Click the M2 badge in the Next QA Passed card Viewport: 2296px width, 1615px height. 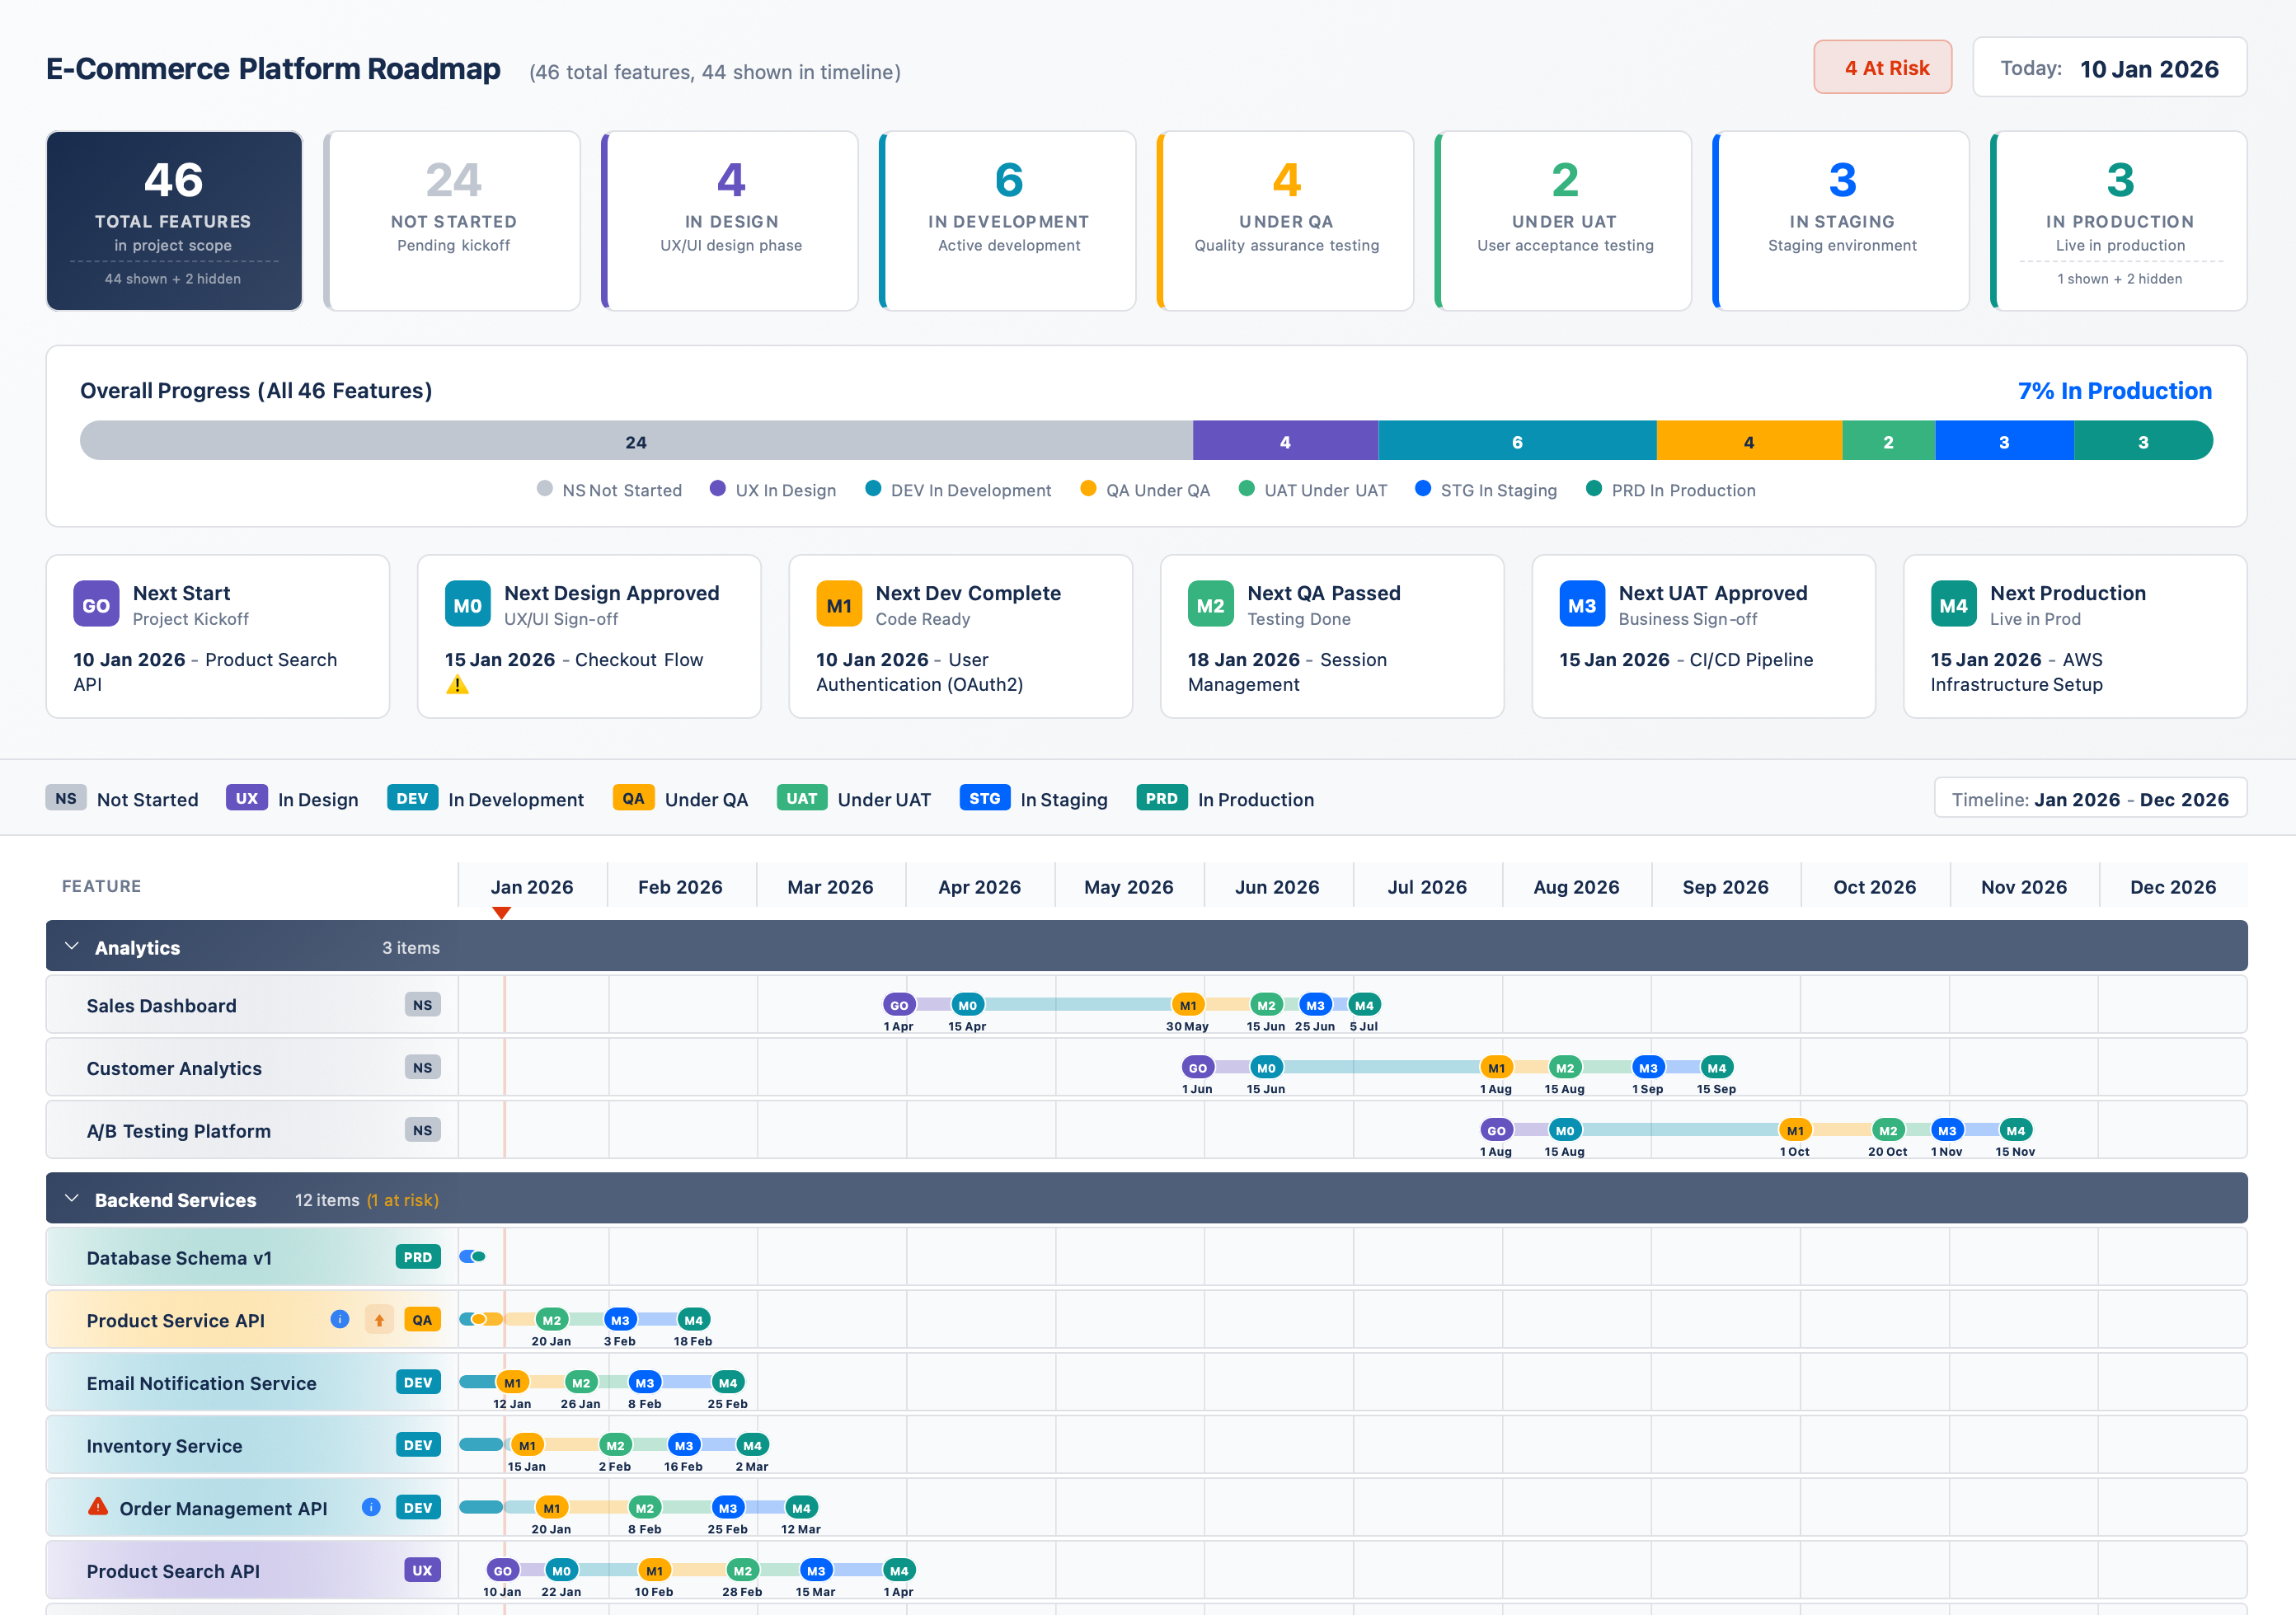click(x=1210, y=604)
